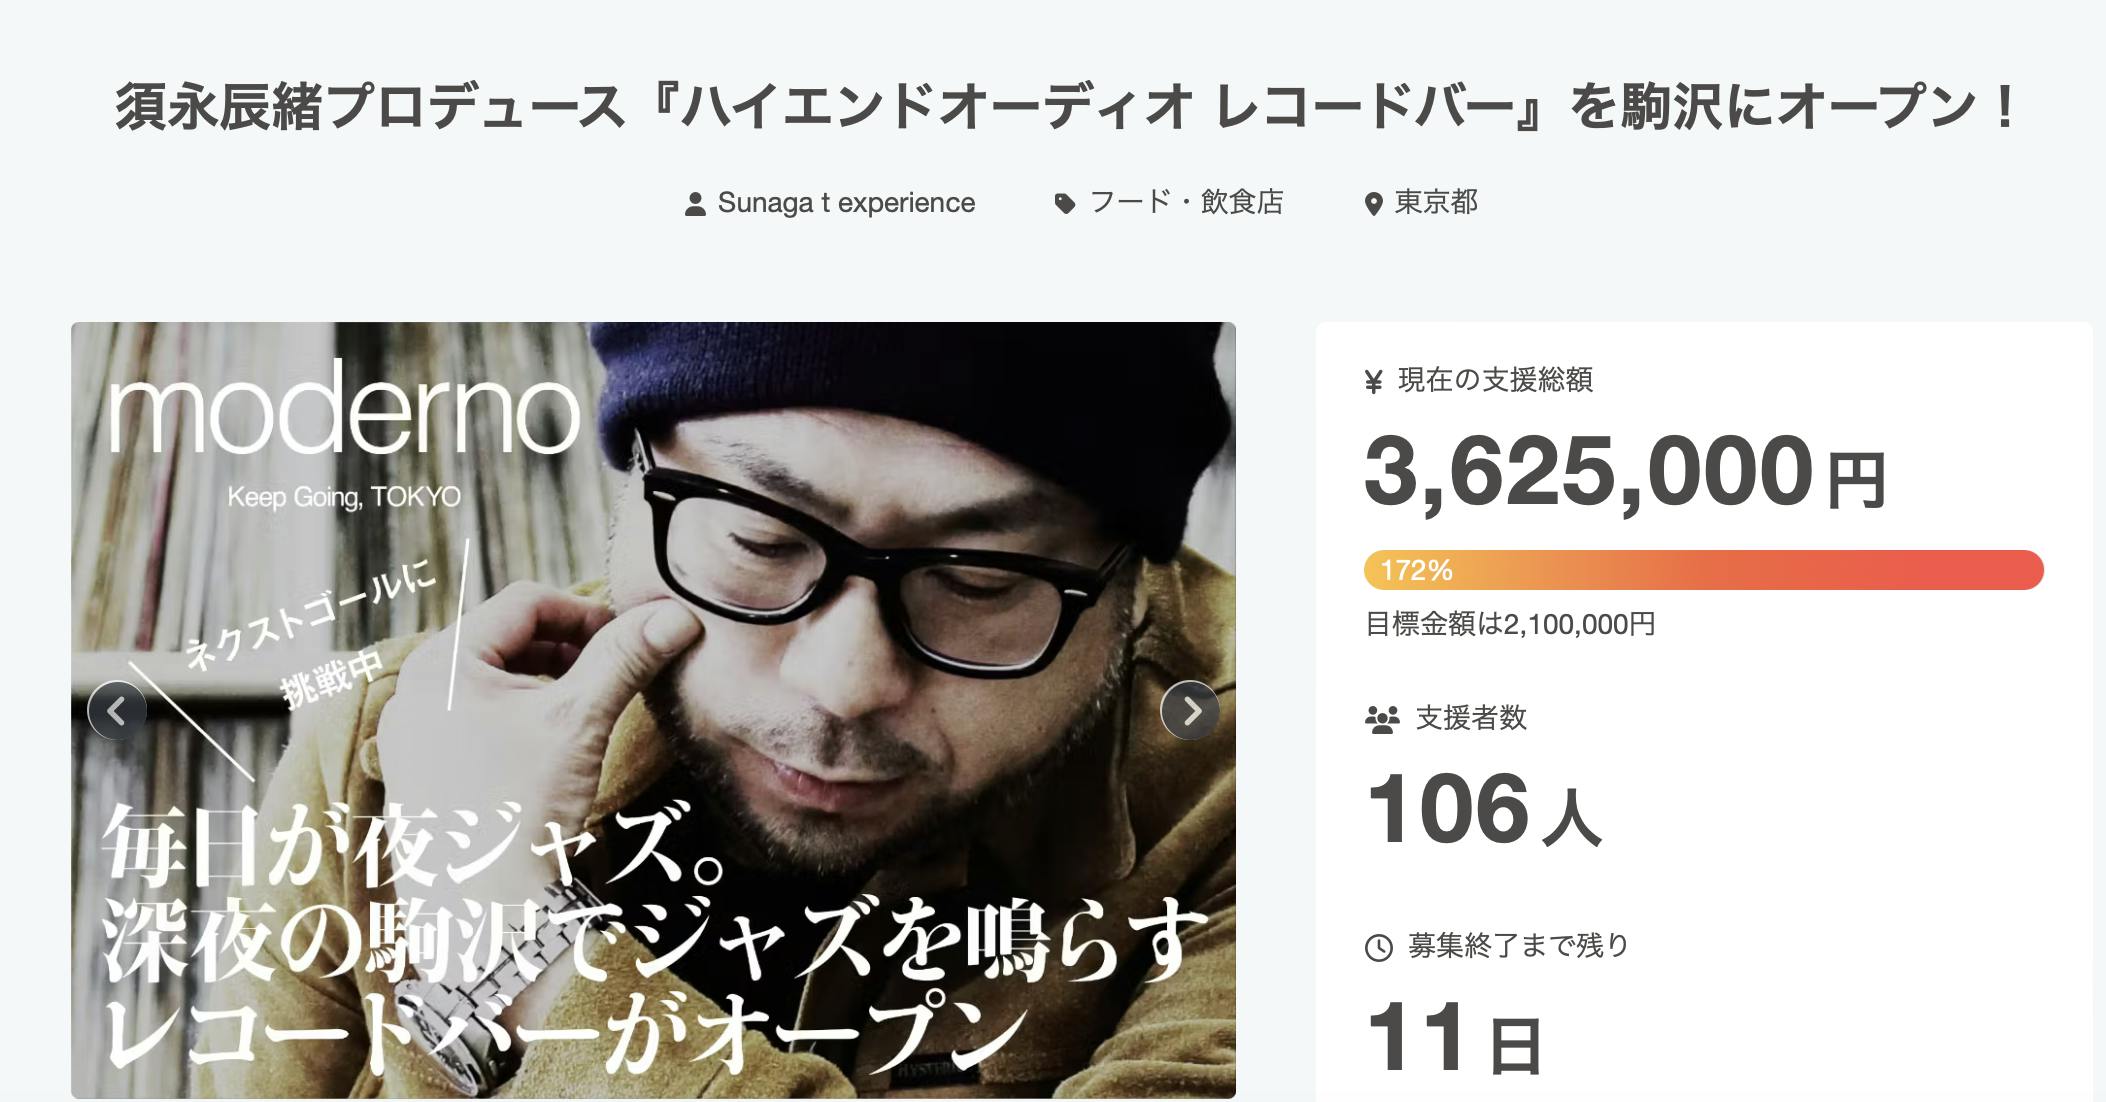2106x1102 pixels.
Task: Click the moderno logo in the banner image
Action: (x=344, y=409)
